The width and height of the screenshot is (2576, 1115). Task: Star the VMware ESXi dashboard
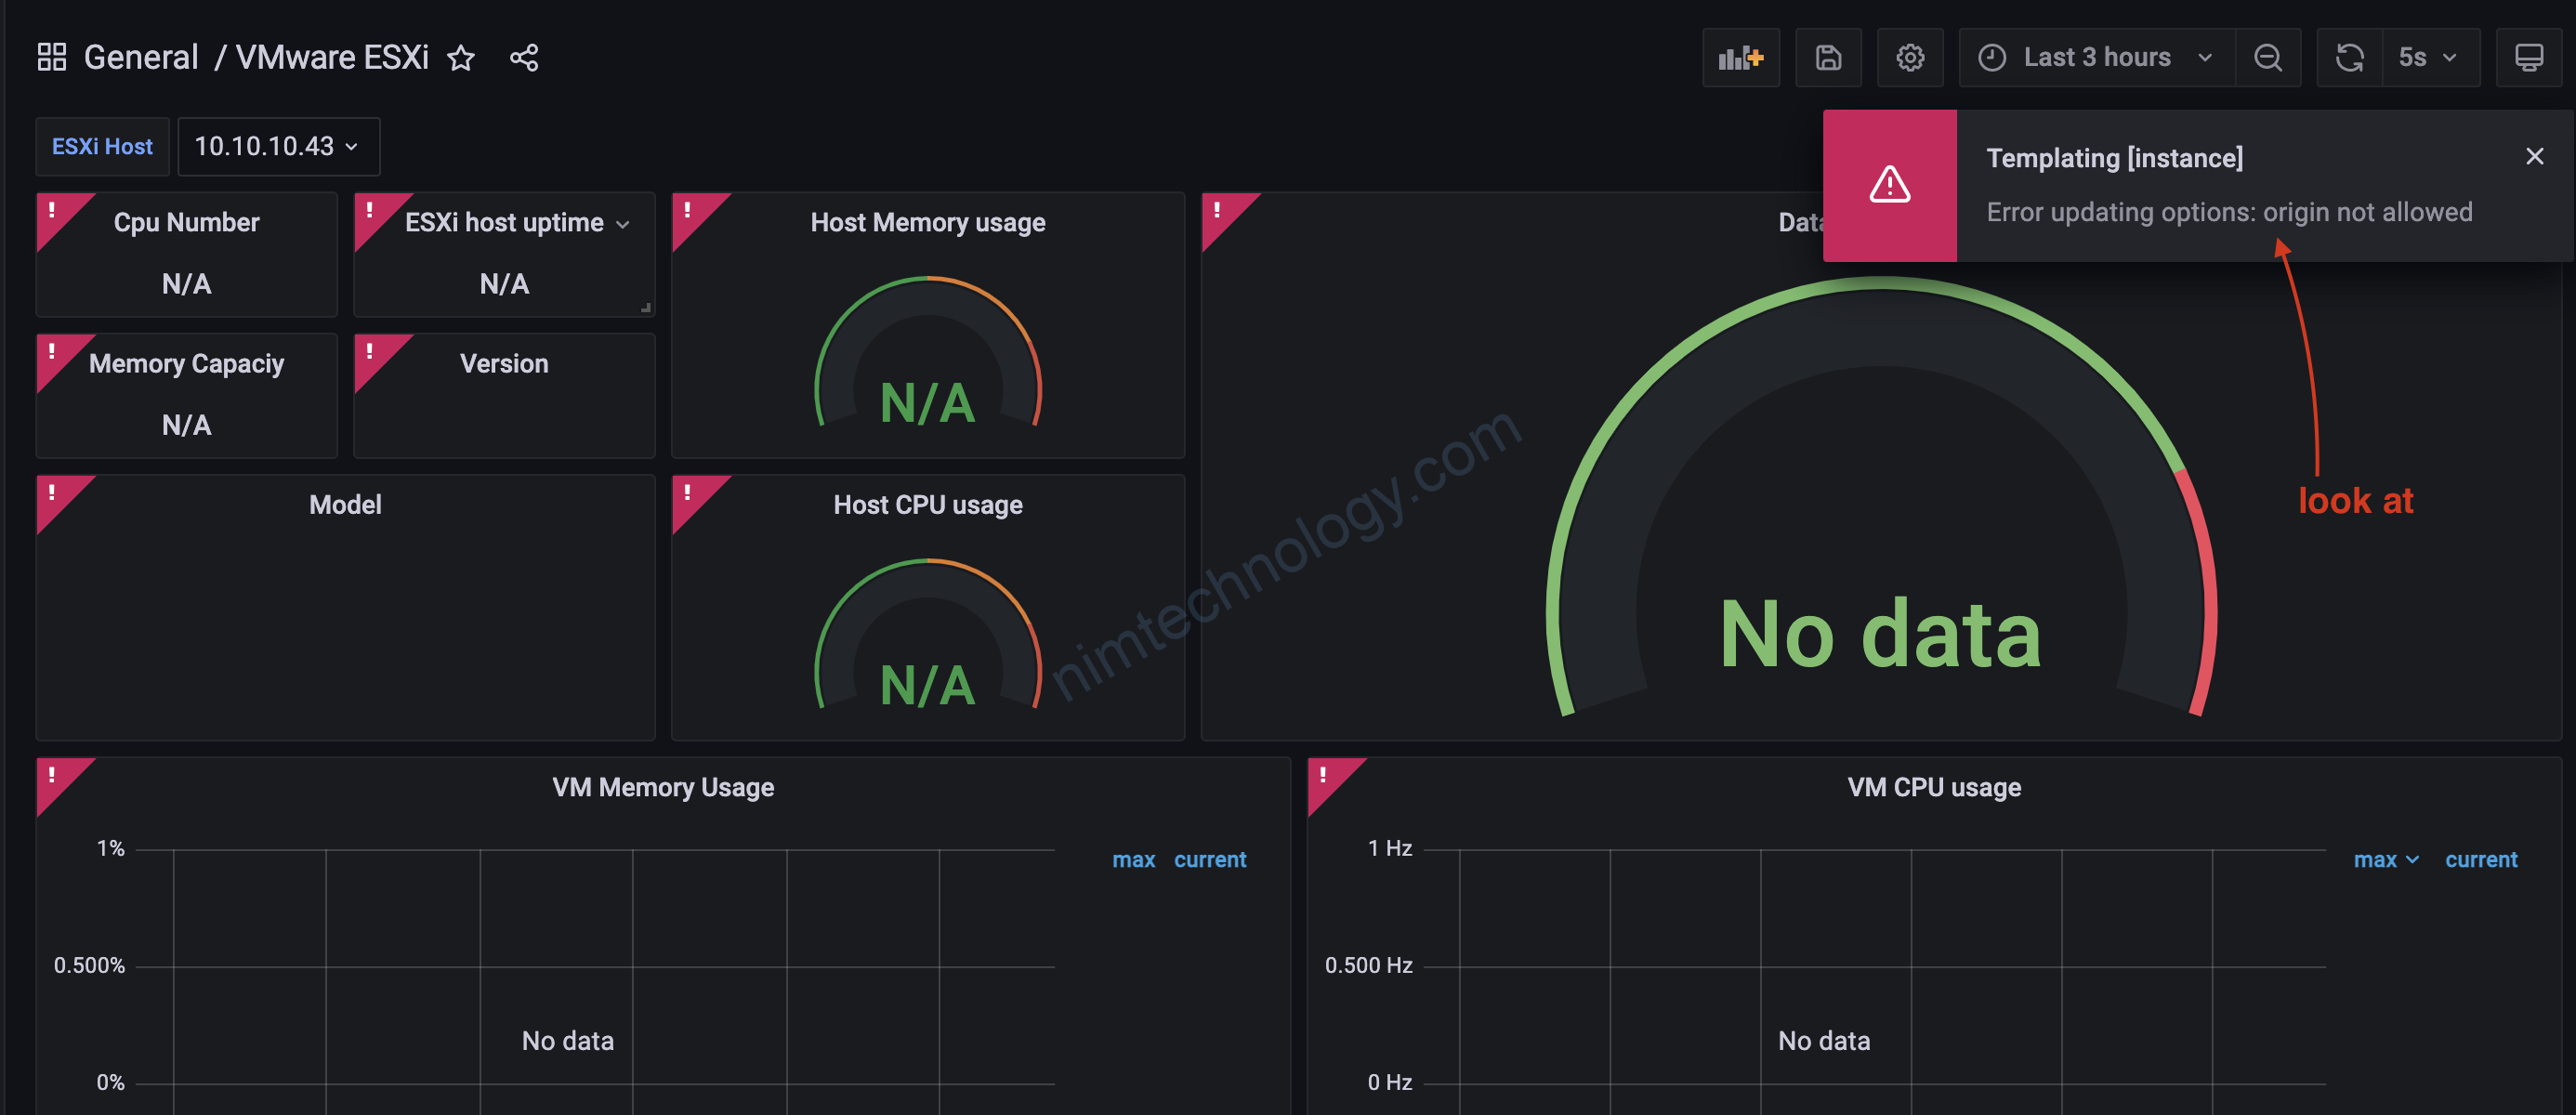point(461,58)
